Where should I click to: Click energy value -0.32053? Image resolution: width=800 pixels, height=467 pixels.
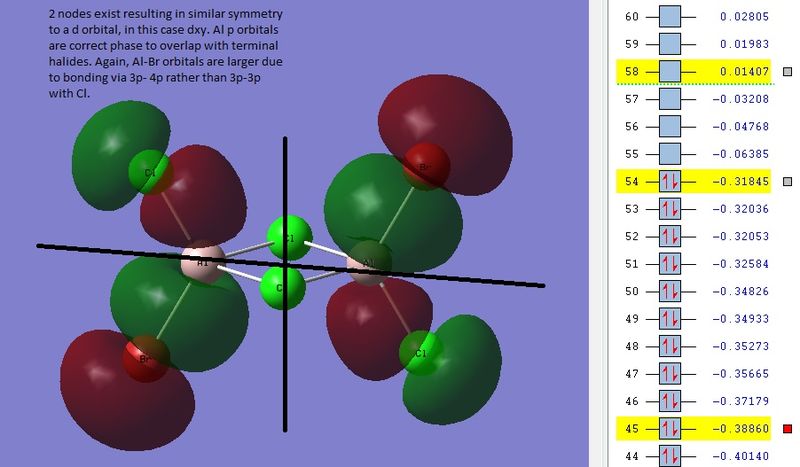tap(741, 237)
